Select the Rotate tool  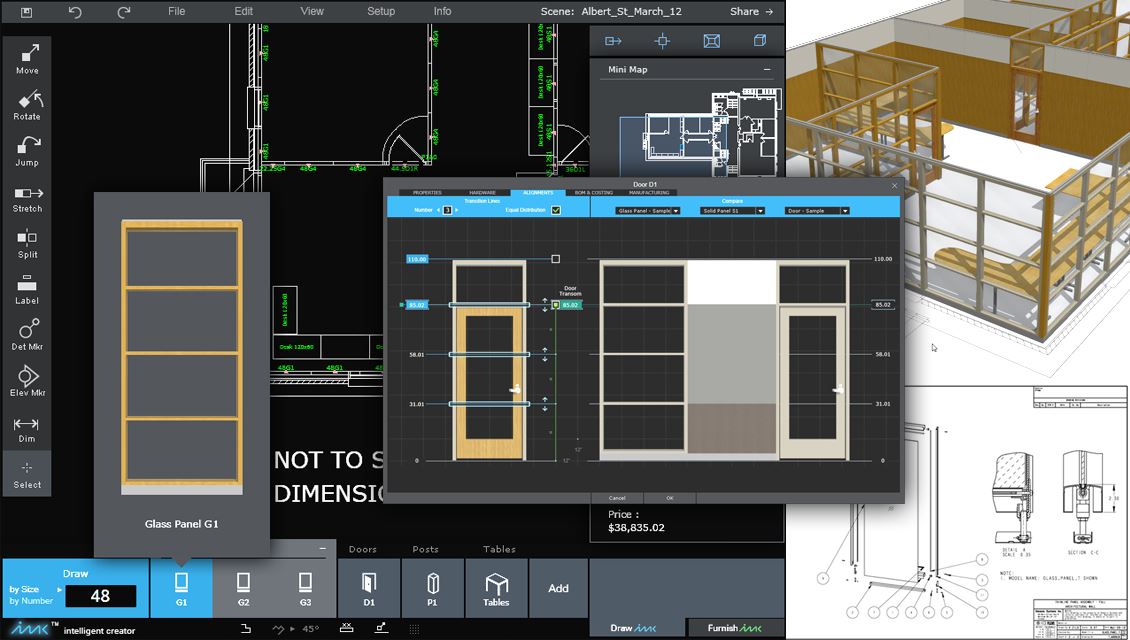point(27,105)
